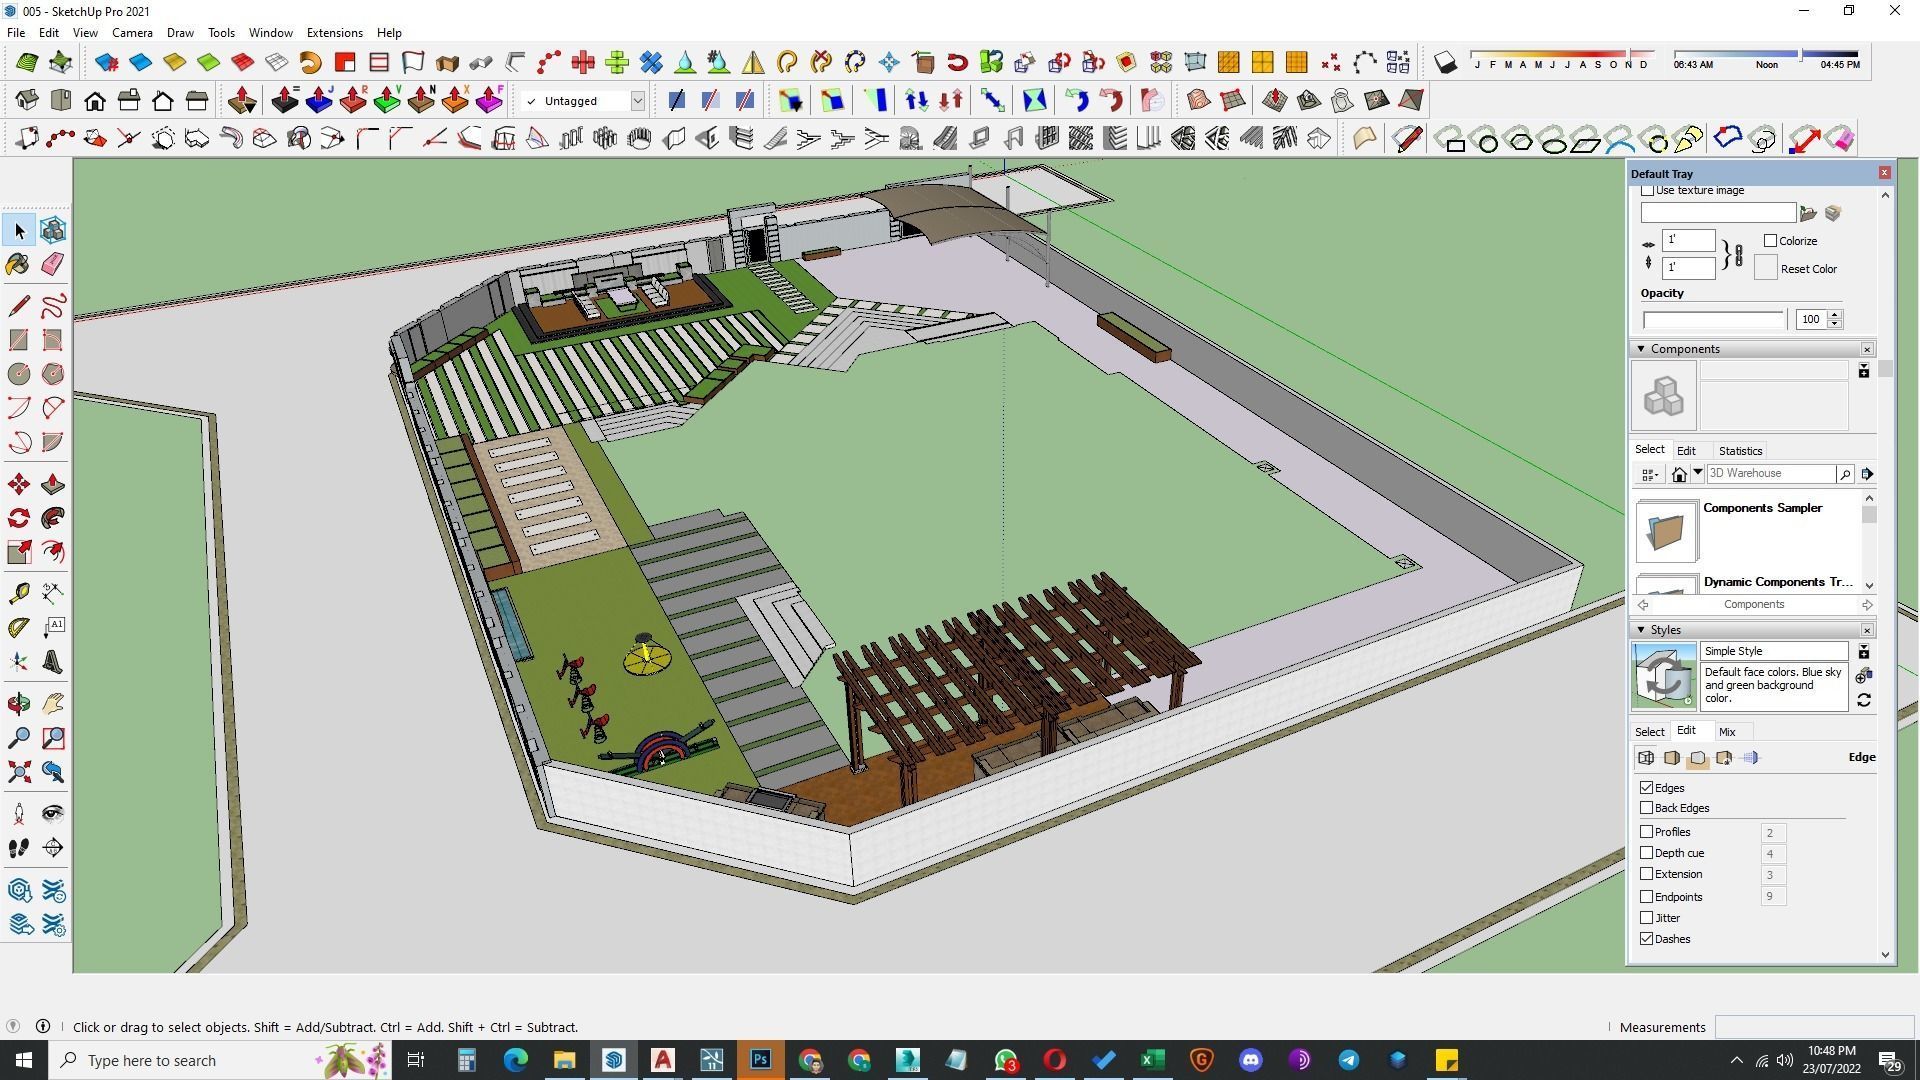The width and height of the screenshot is (1920, 1080).
Task: Activate the Paint Bucket tool
Action: (x=19, y=264)
